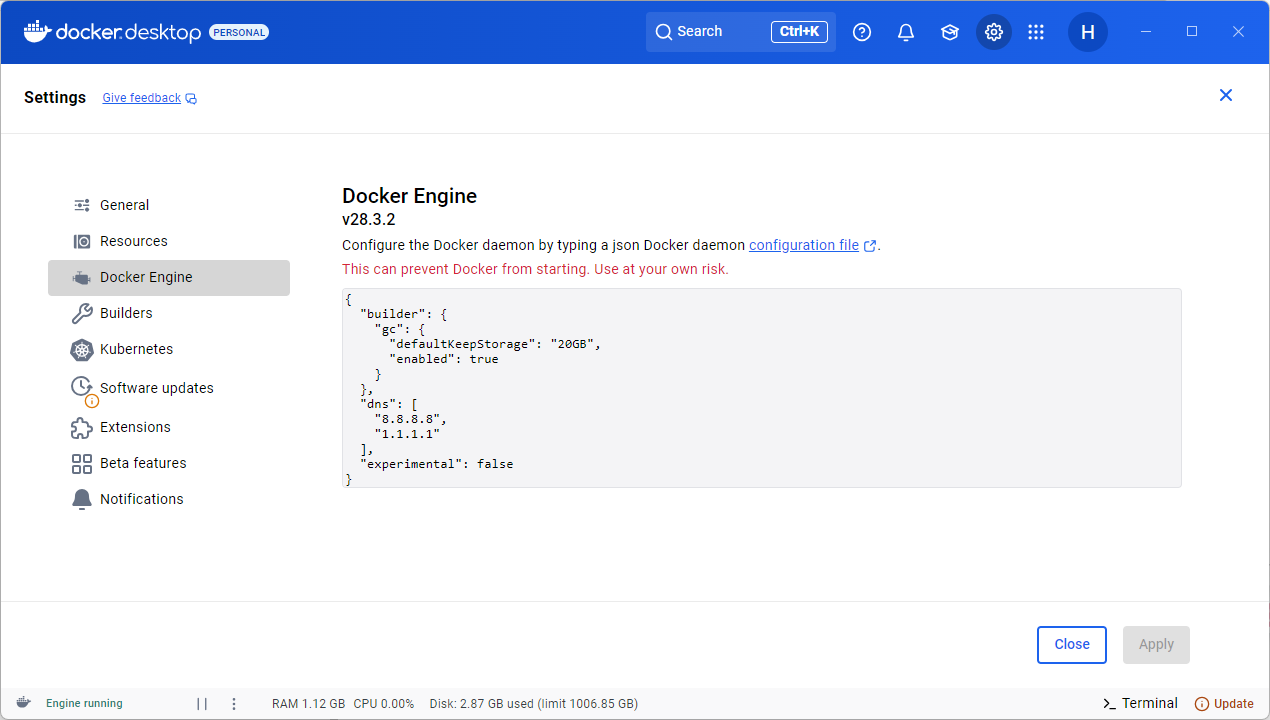Viewport: 1270px width, 720px height.
Task: Click the Engine running status text
Action: [x=84, y=704]
